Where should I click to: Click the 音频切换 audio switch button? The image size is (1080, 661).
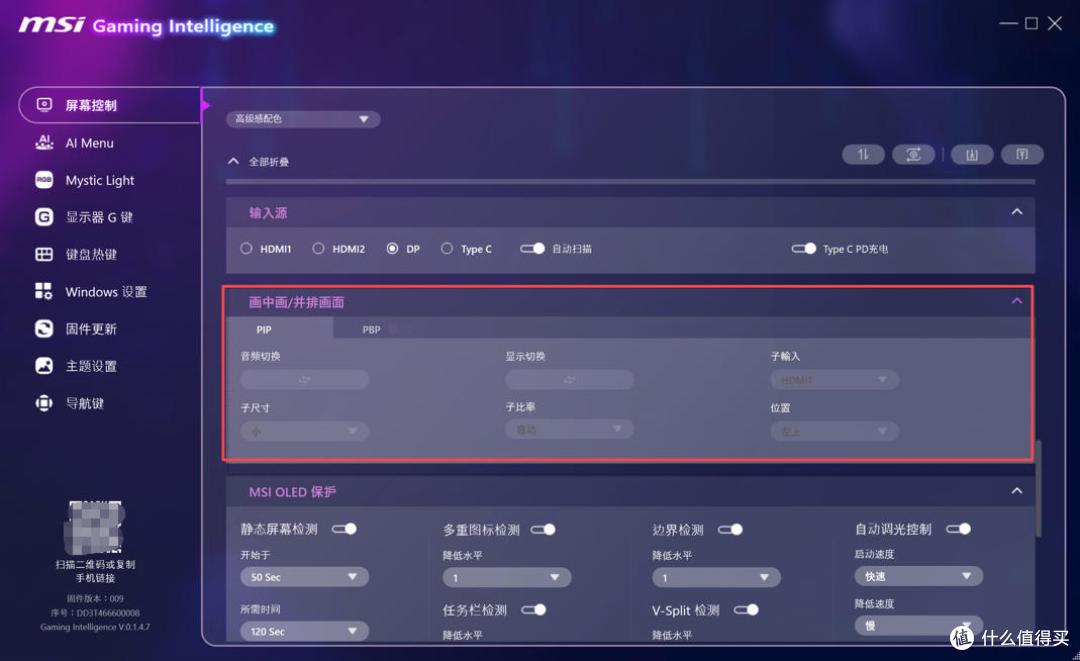304,380
